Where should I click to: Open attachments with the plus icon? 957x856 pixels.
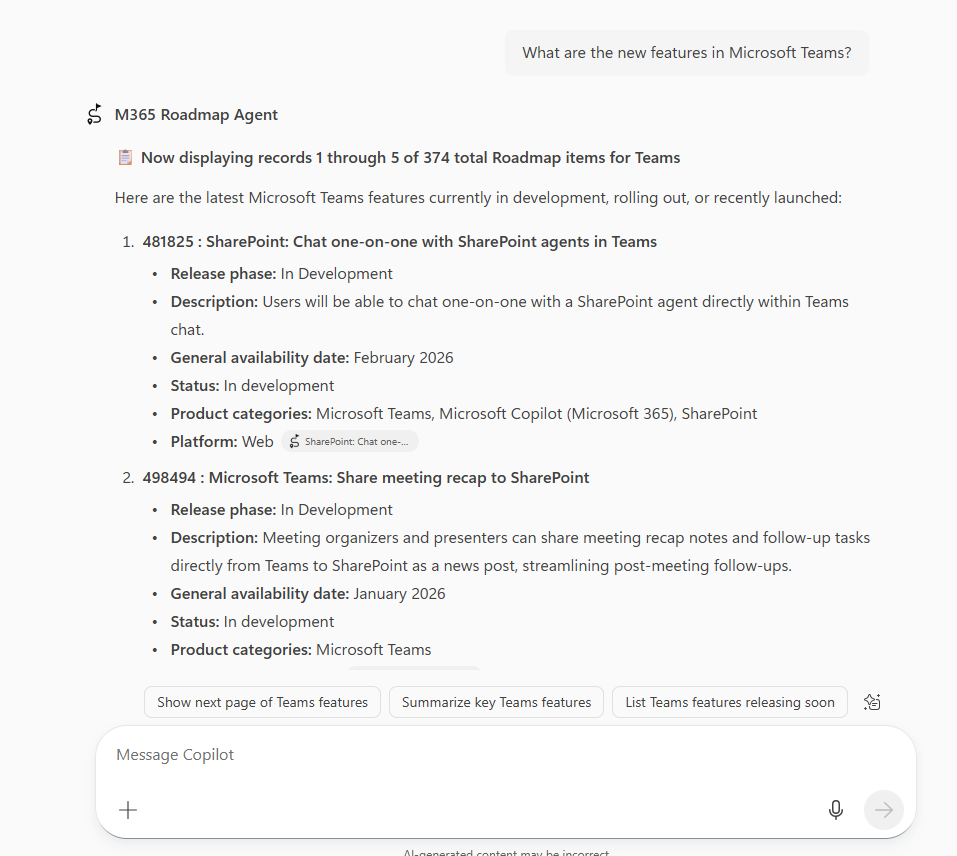click(128, 810)
